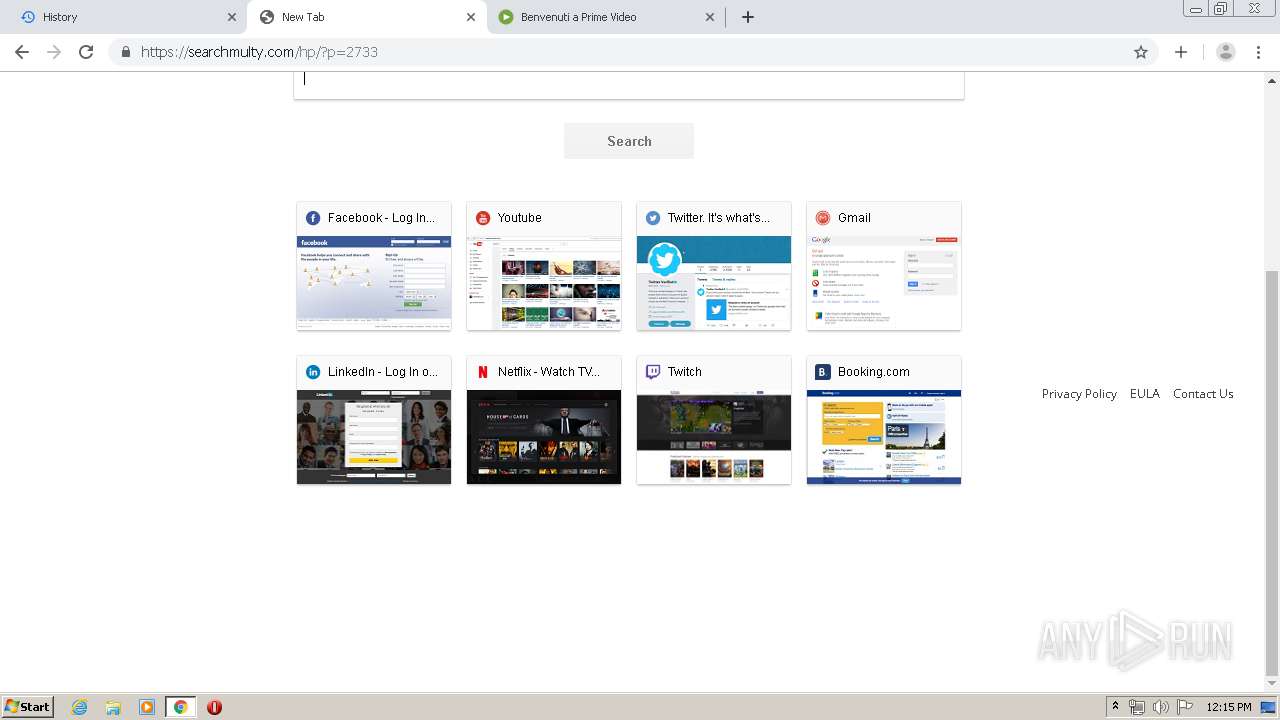The width and height of the screenshot is (1280, 720).
Task: Open the Twitter page preview thumbnail
Action: [x=714, y=283]
